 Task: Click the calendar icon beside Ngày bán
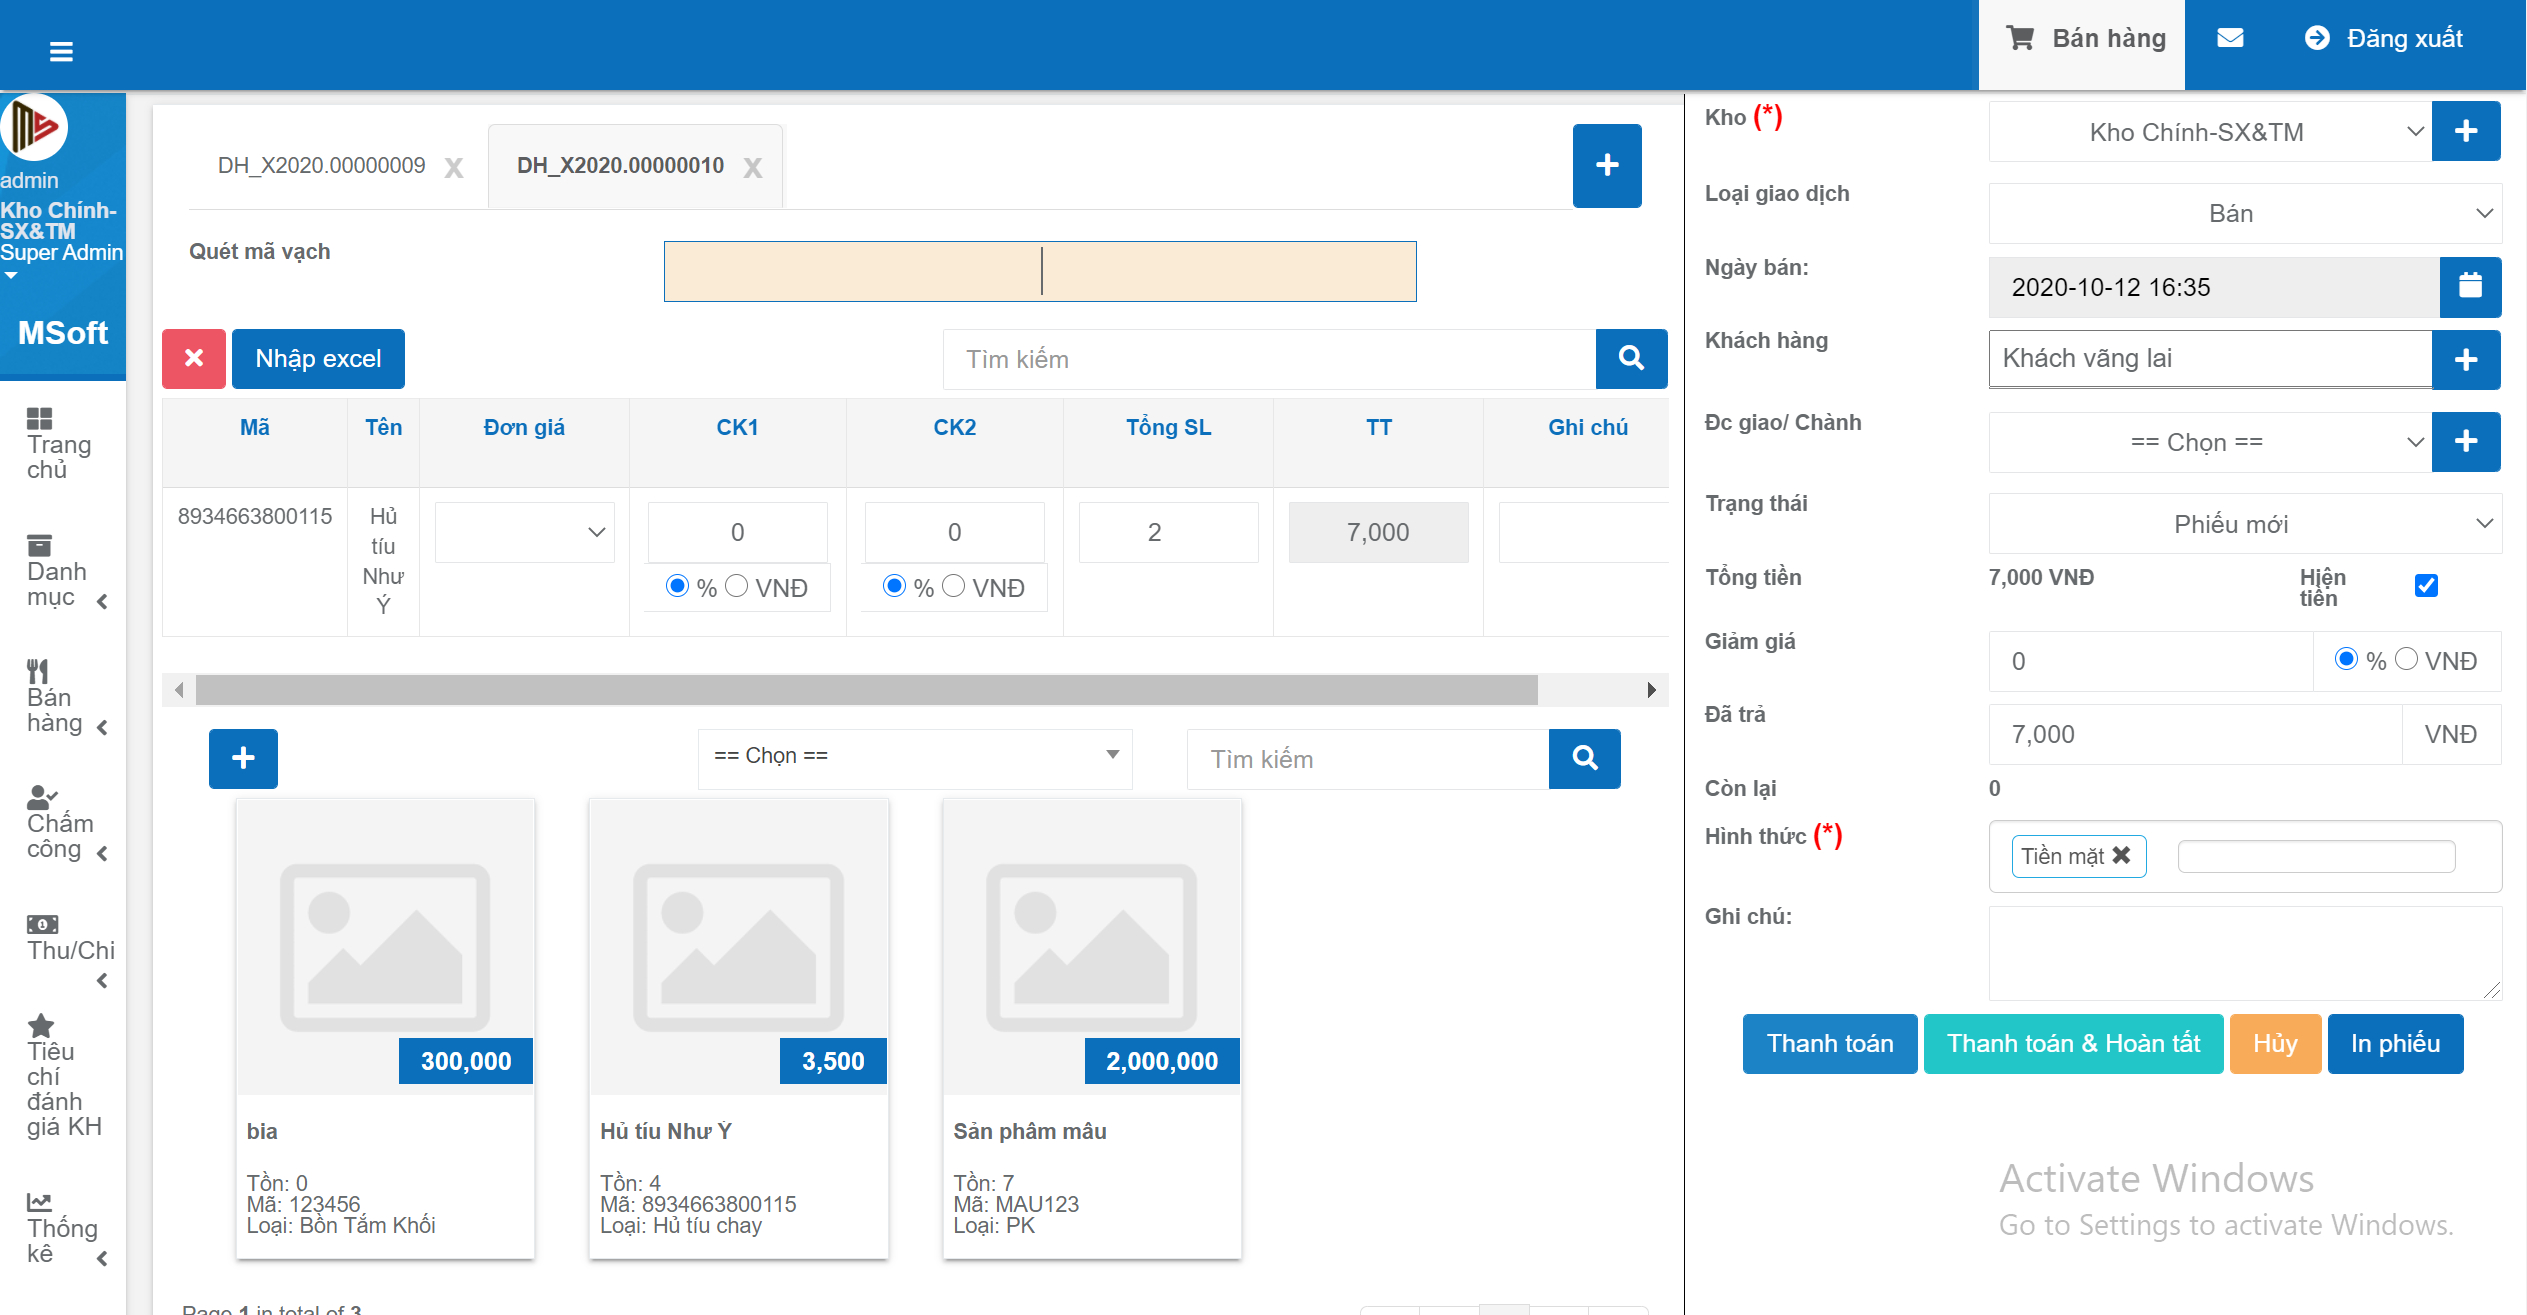(x=2469, y=287)
